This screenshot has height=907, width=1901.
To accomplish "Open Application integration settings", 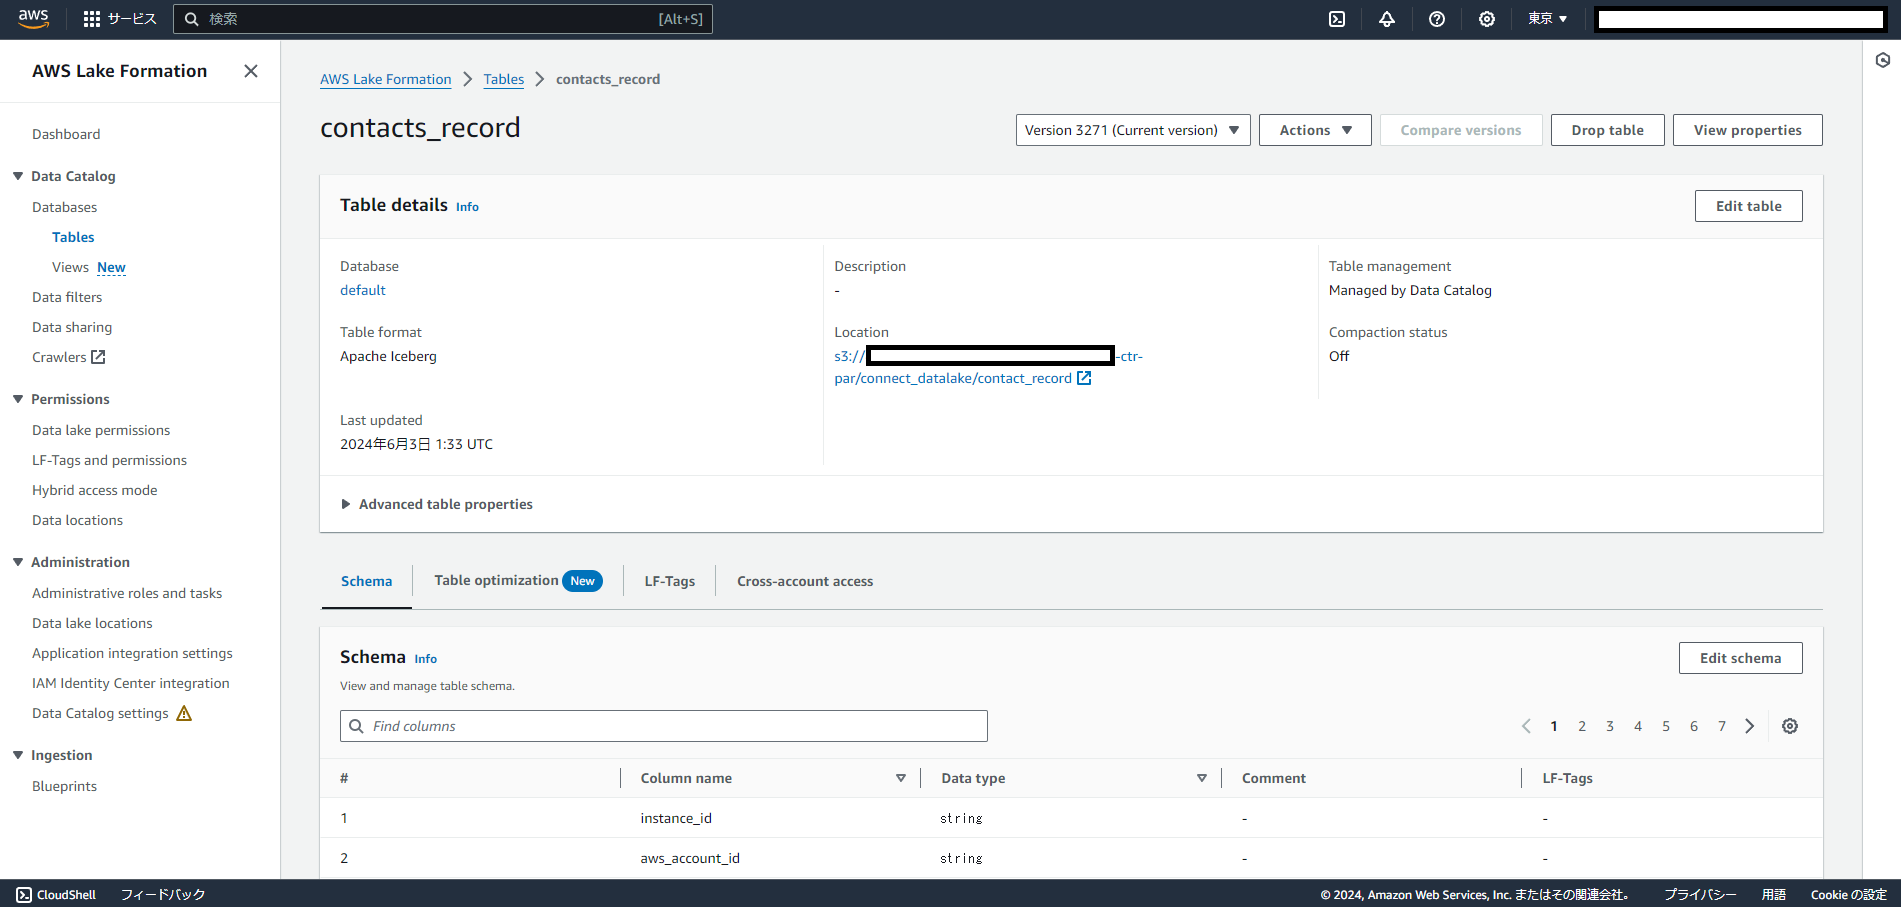I will point(132,653).
